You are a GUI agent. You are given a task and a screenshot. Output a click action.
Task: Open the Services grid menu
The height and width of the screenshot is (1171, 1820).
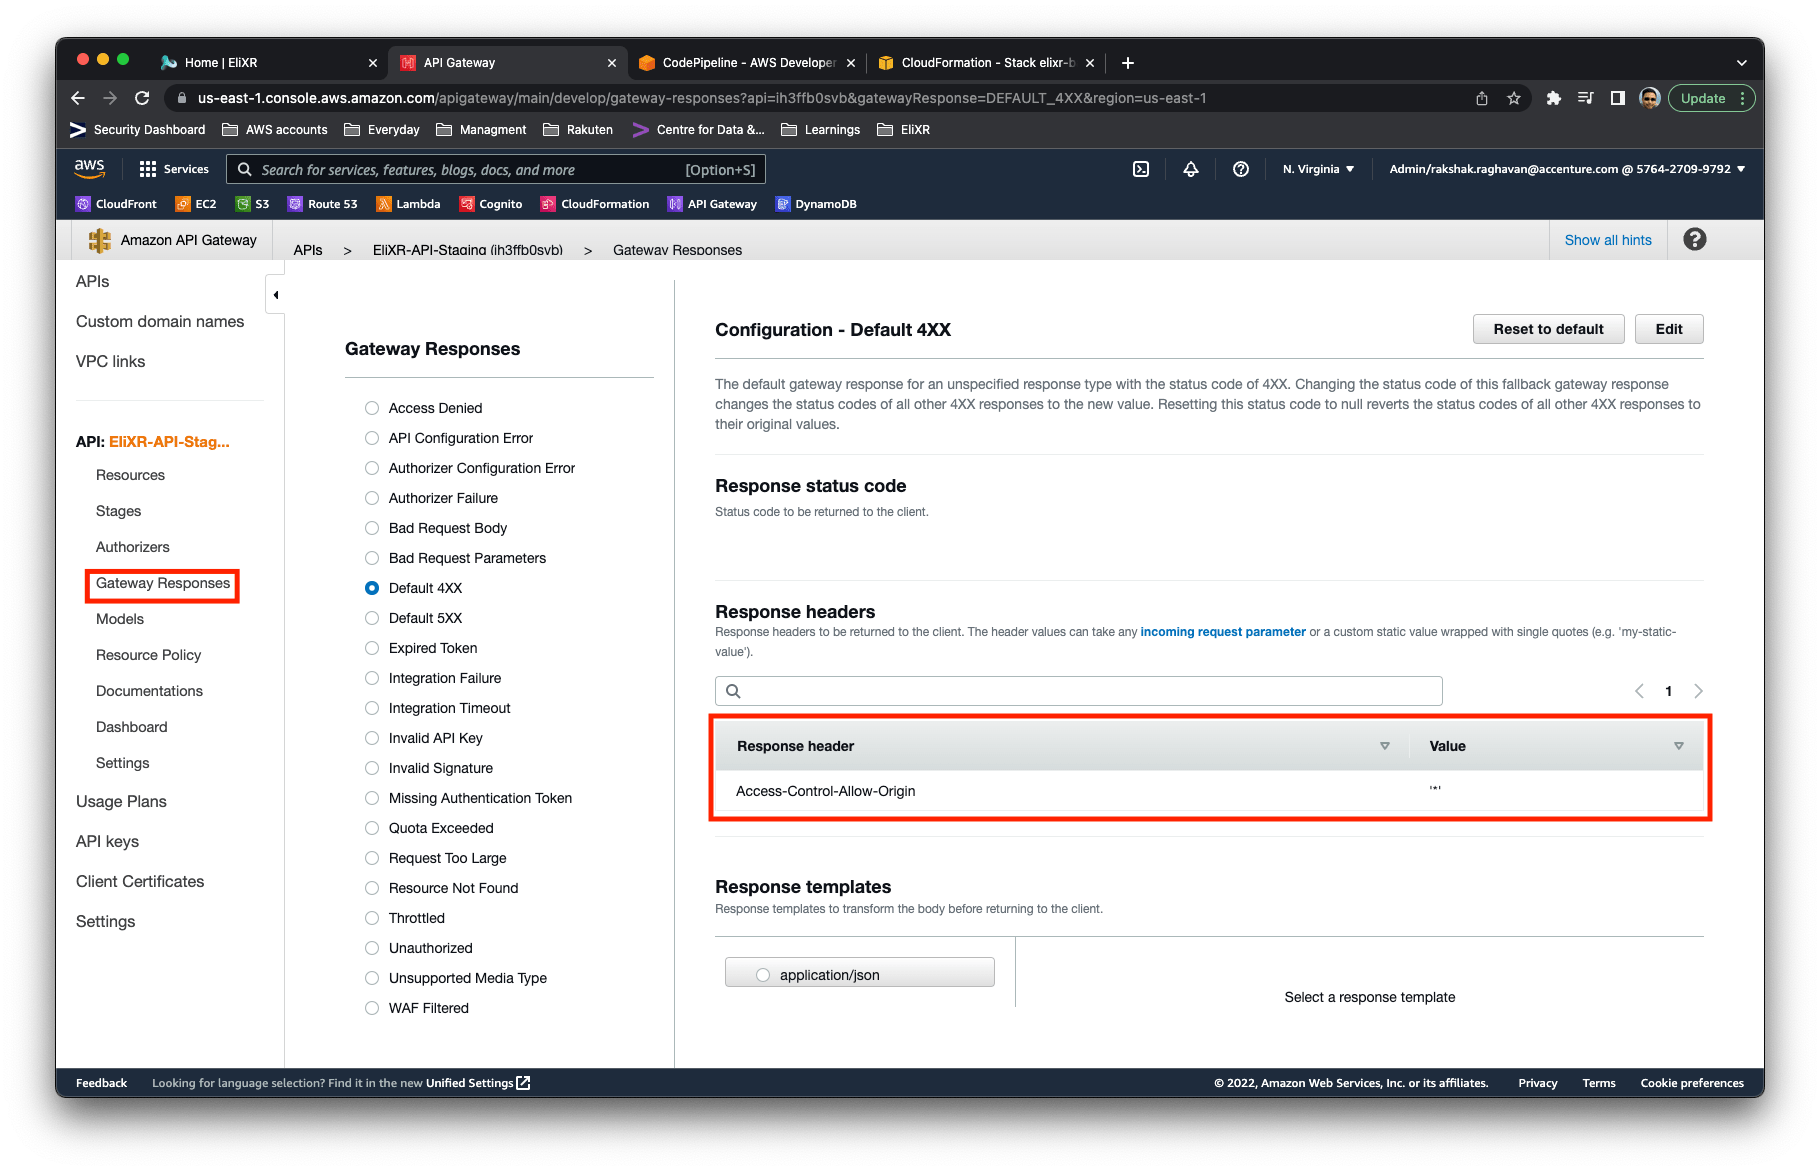pos(174,169)
